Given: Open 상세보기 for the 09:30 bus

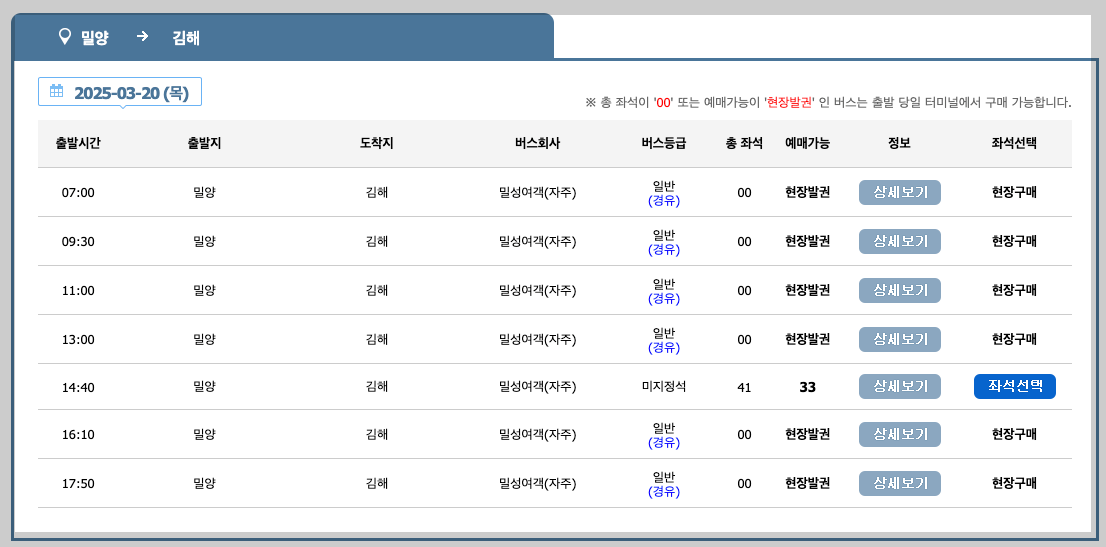Looking at the screenshot, I should (900, 241).
